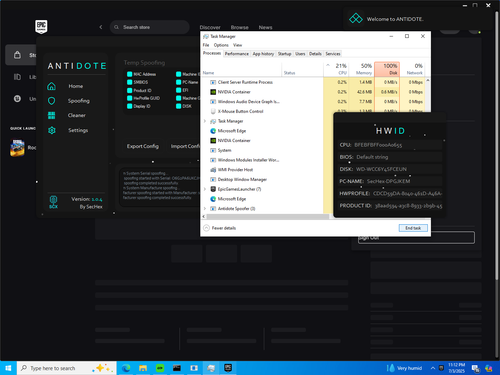Click the End task button
500x375 pixels.
point(413,228)
